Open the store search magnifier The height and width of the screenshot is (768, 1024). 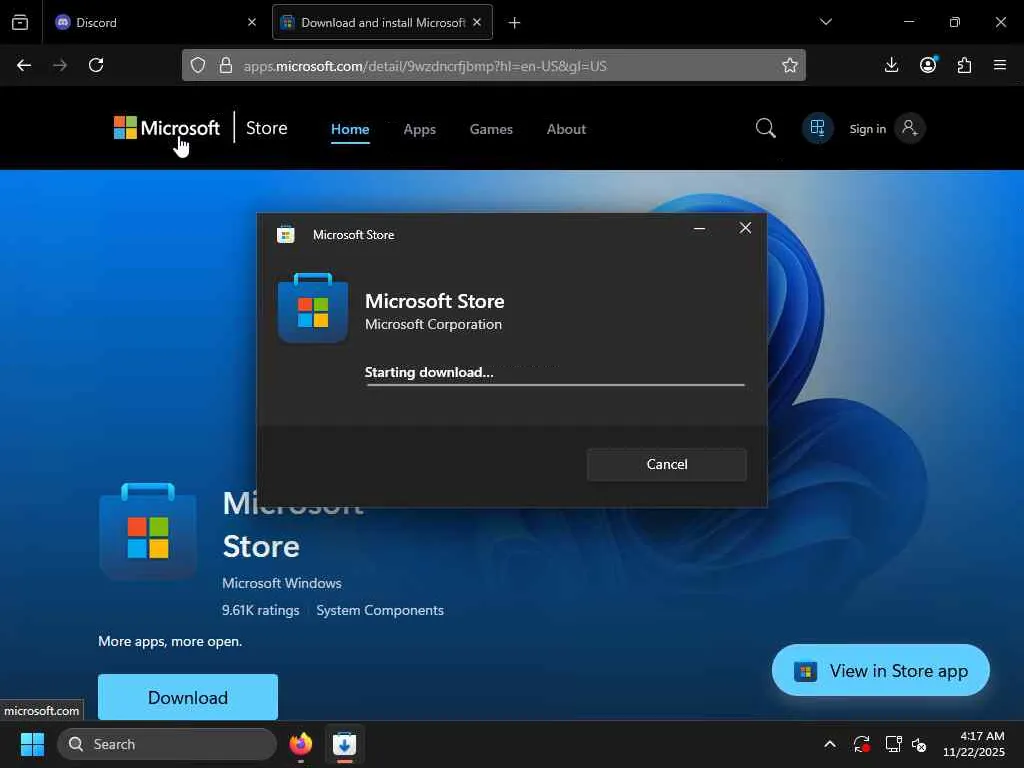point(765,128)
